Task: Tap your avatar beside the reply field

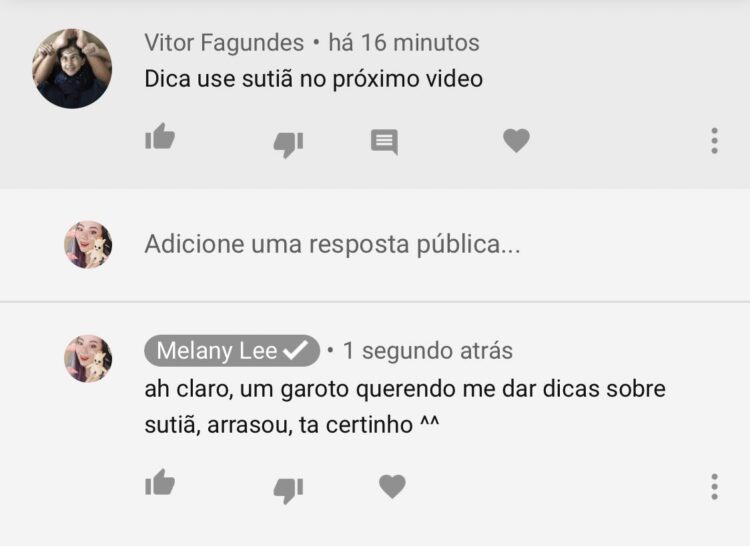Action: pos(88,244)
